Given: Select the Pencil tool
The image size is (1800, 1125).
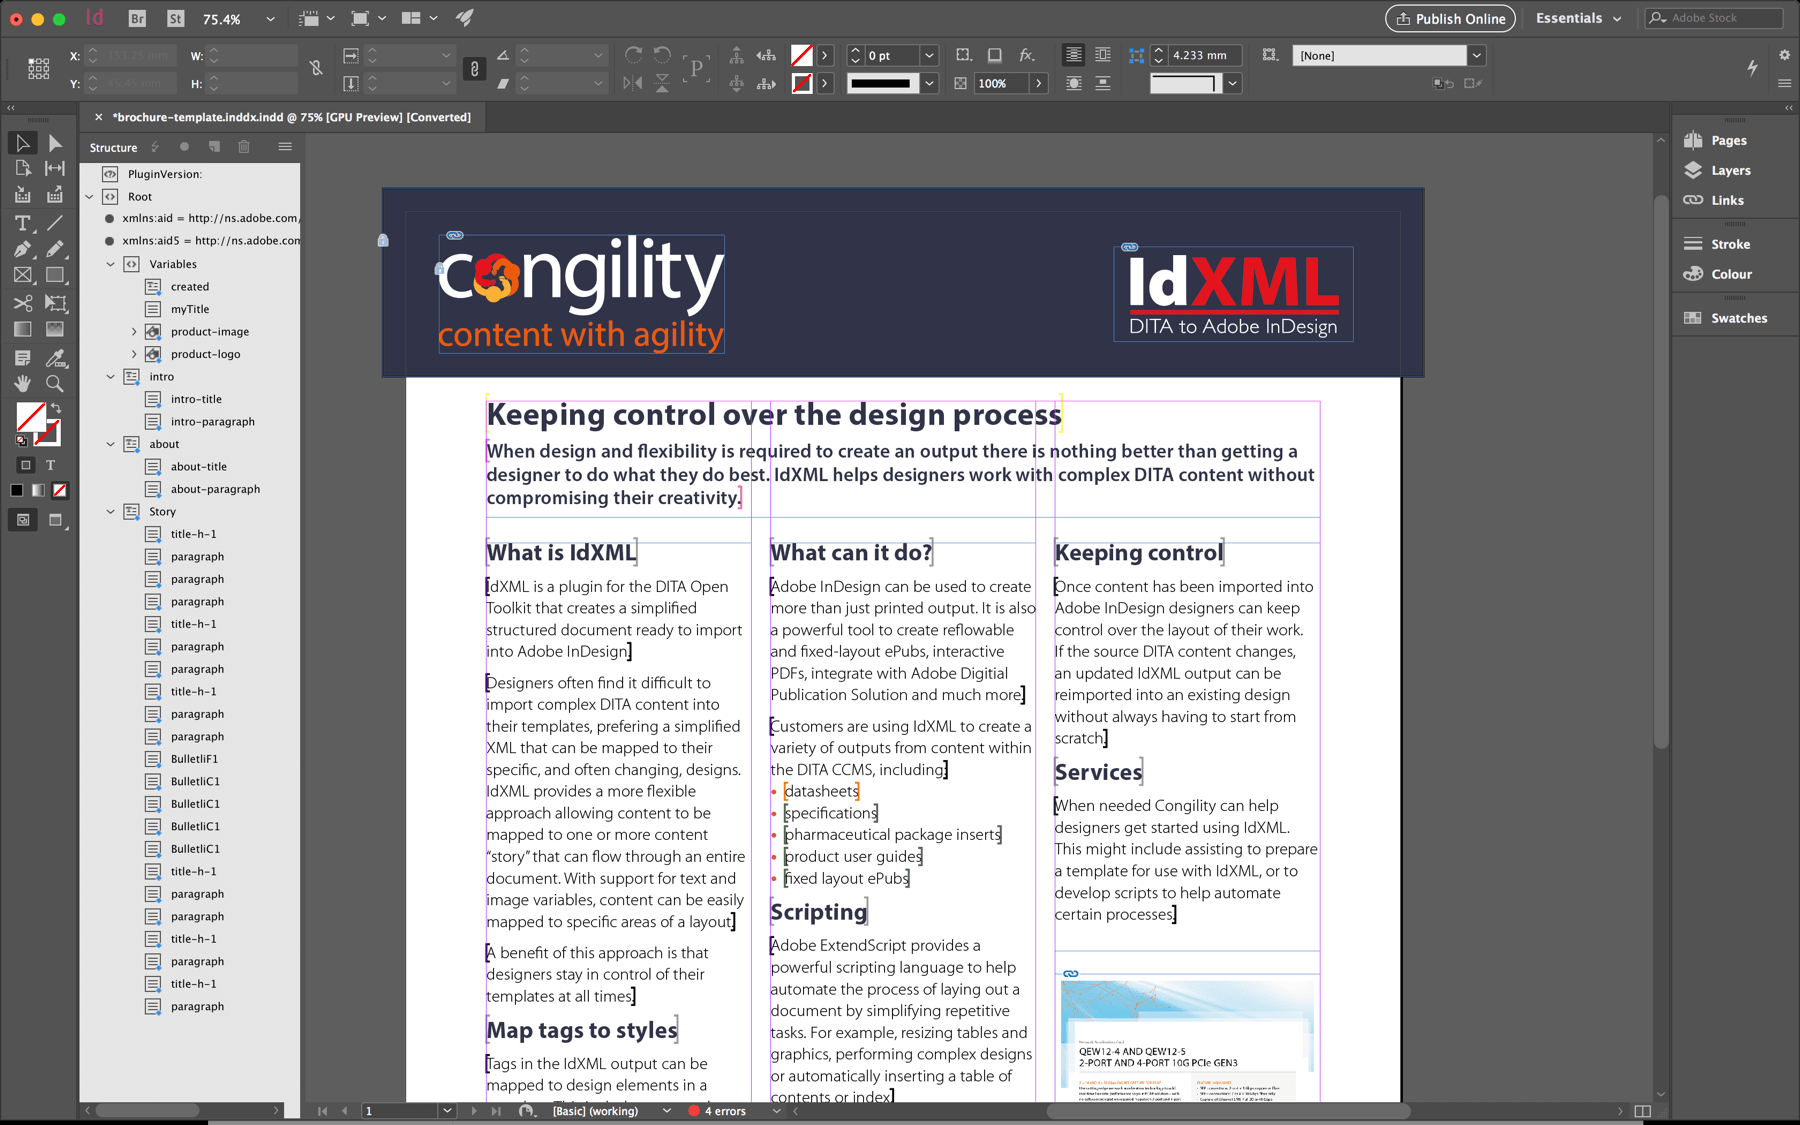Looking at the screenshot, I should coord(55,249).
